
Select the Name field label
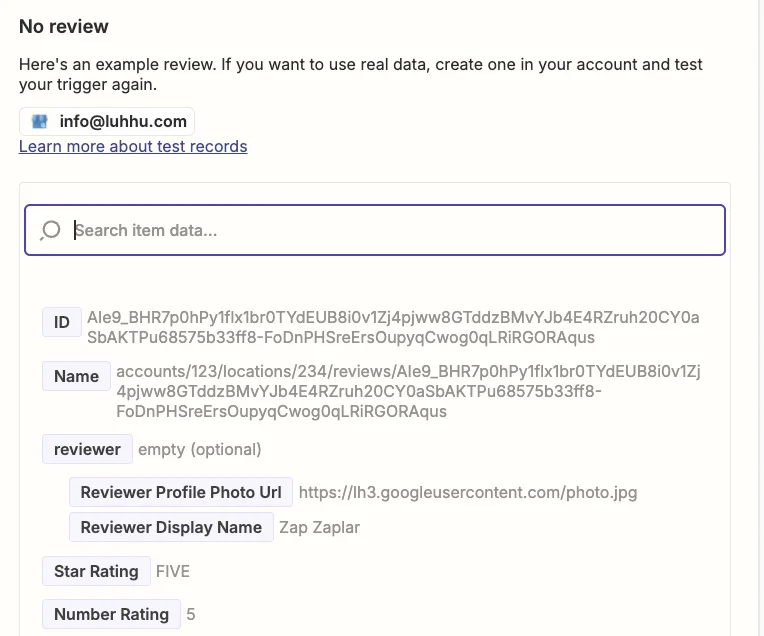coord(76,376)
